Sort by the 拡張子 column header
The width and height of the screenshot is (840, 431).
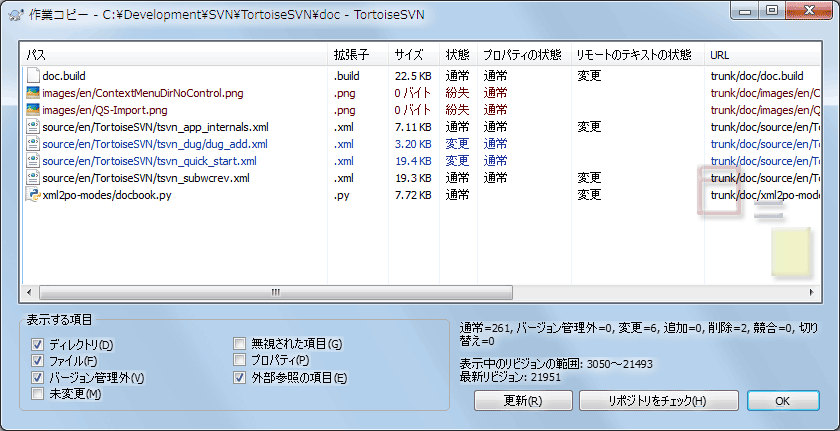point(358,55)
